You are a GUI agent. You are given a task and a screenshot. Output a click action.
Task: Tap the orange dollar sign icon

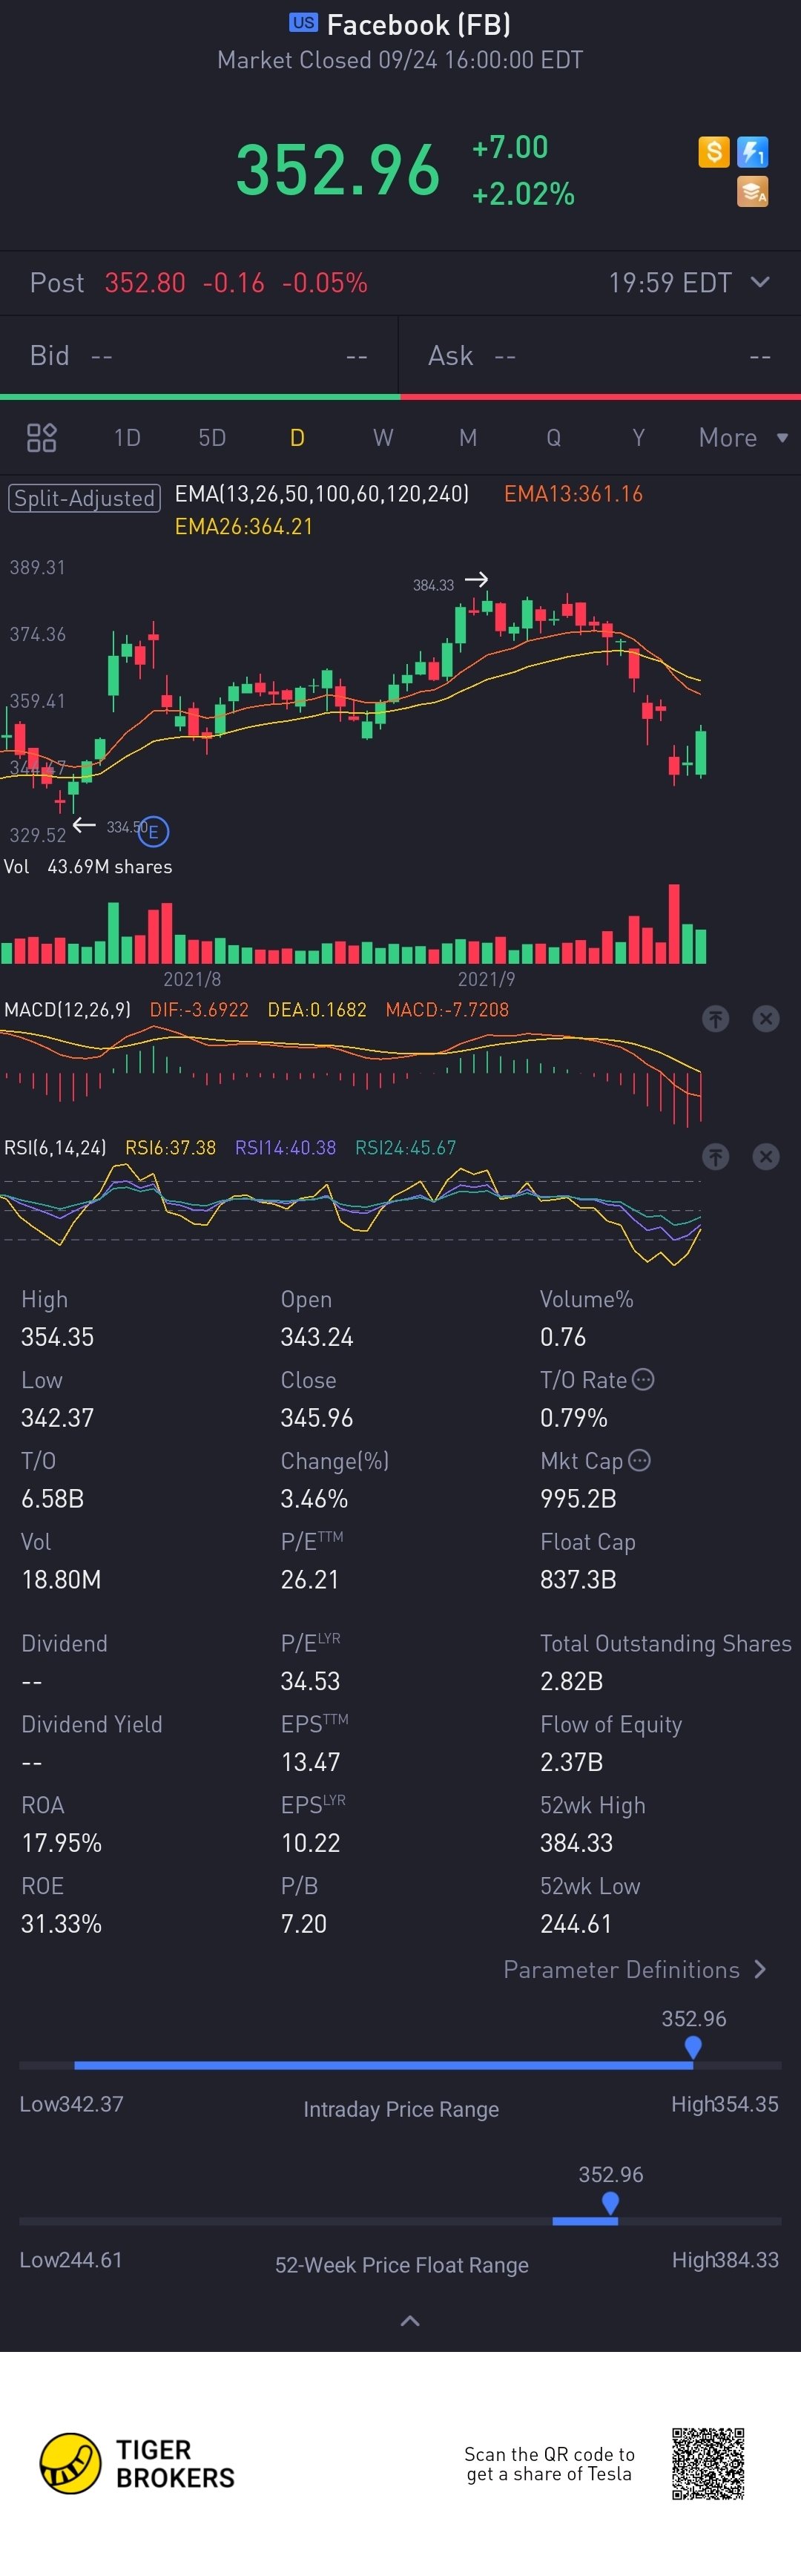713,152
